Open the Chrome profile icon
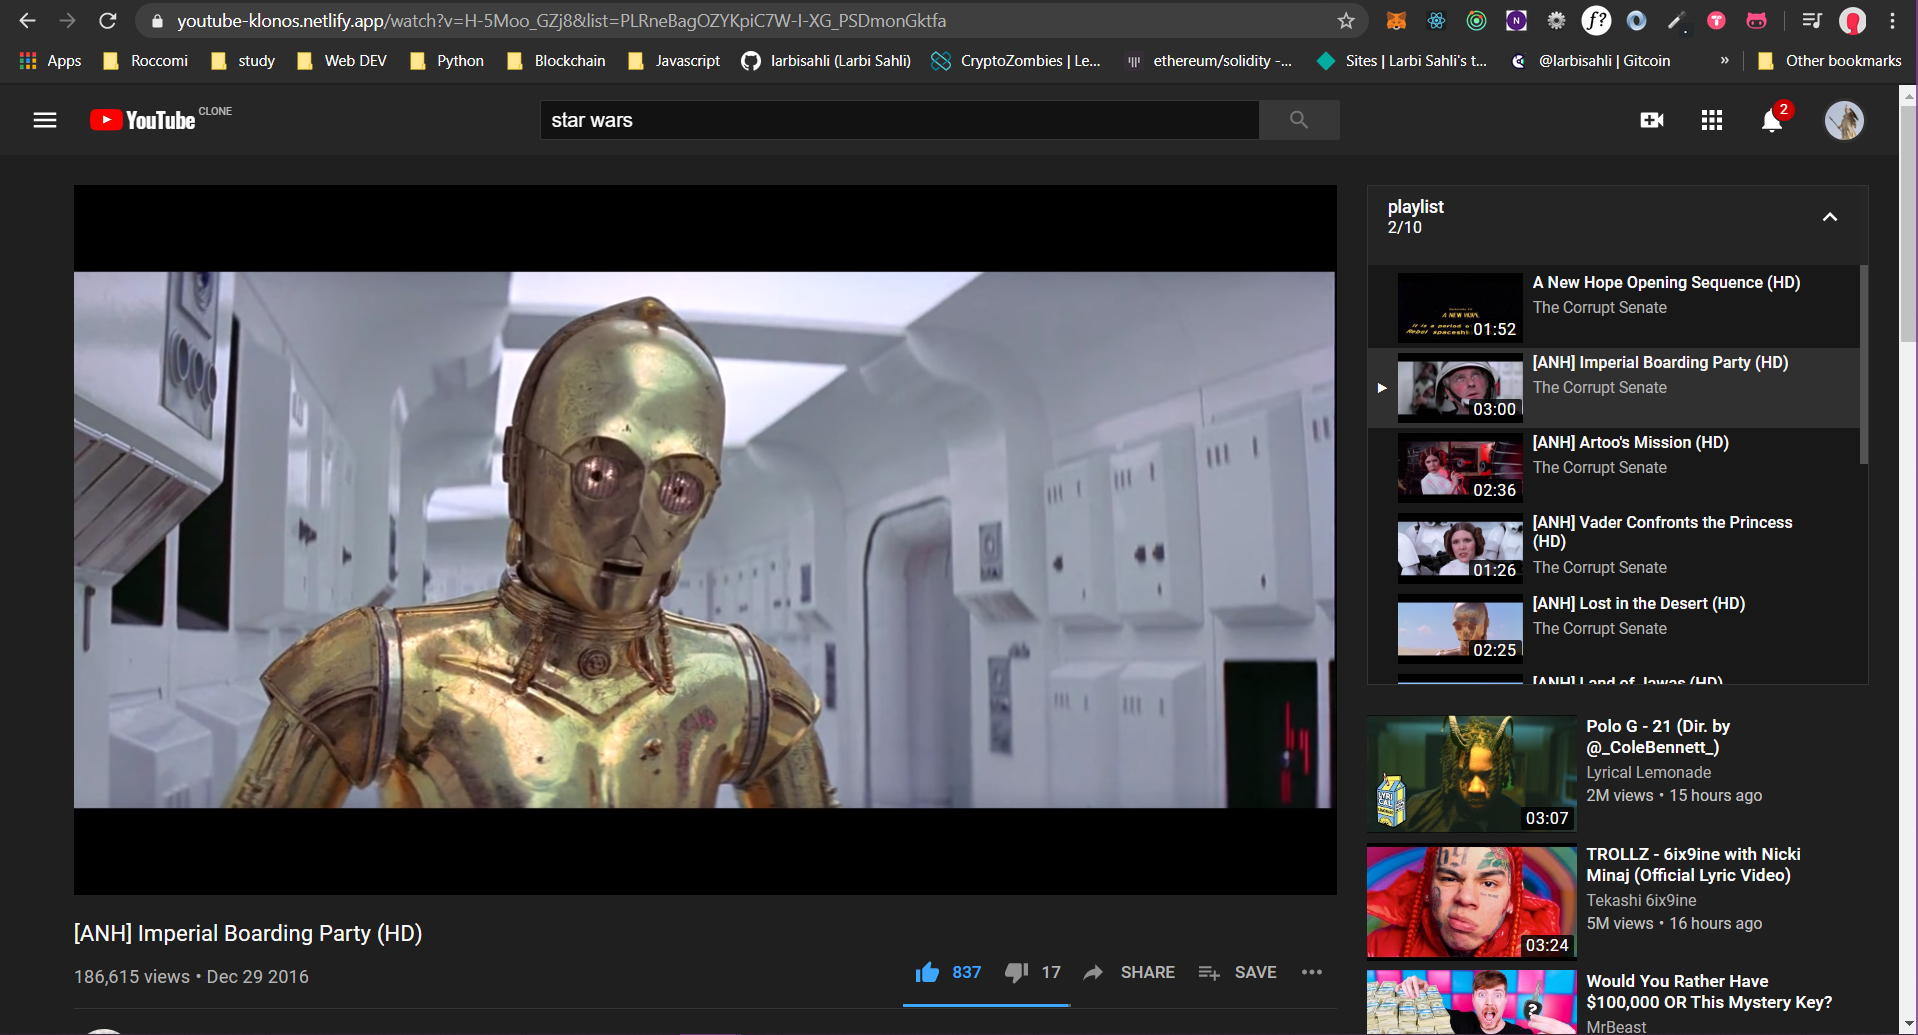This screenshot has height=1035, width=1918. 1853,20
